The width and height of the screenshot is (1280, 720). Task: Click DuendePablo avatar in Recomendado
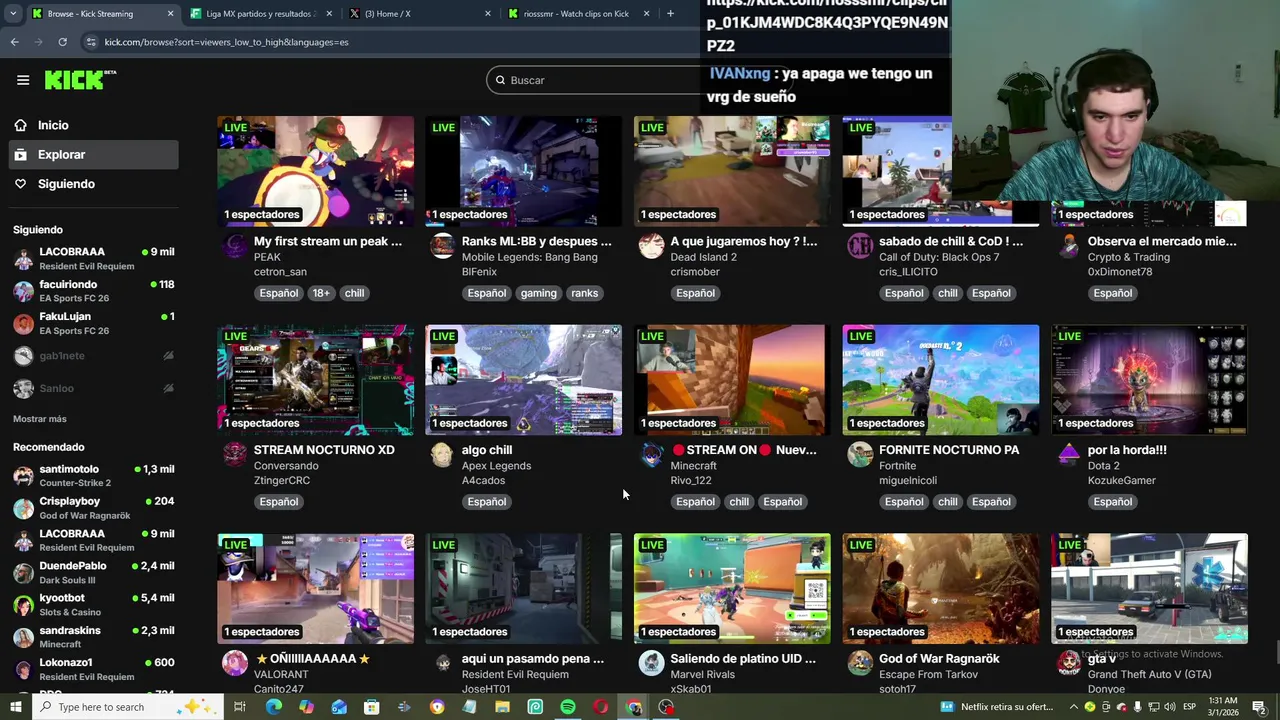(23, 573)
